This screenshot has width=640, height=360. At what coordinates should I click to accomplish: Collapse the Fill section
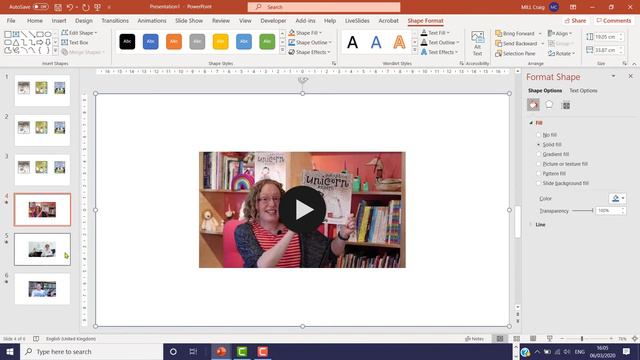tap(531, 123)
